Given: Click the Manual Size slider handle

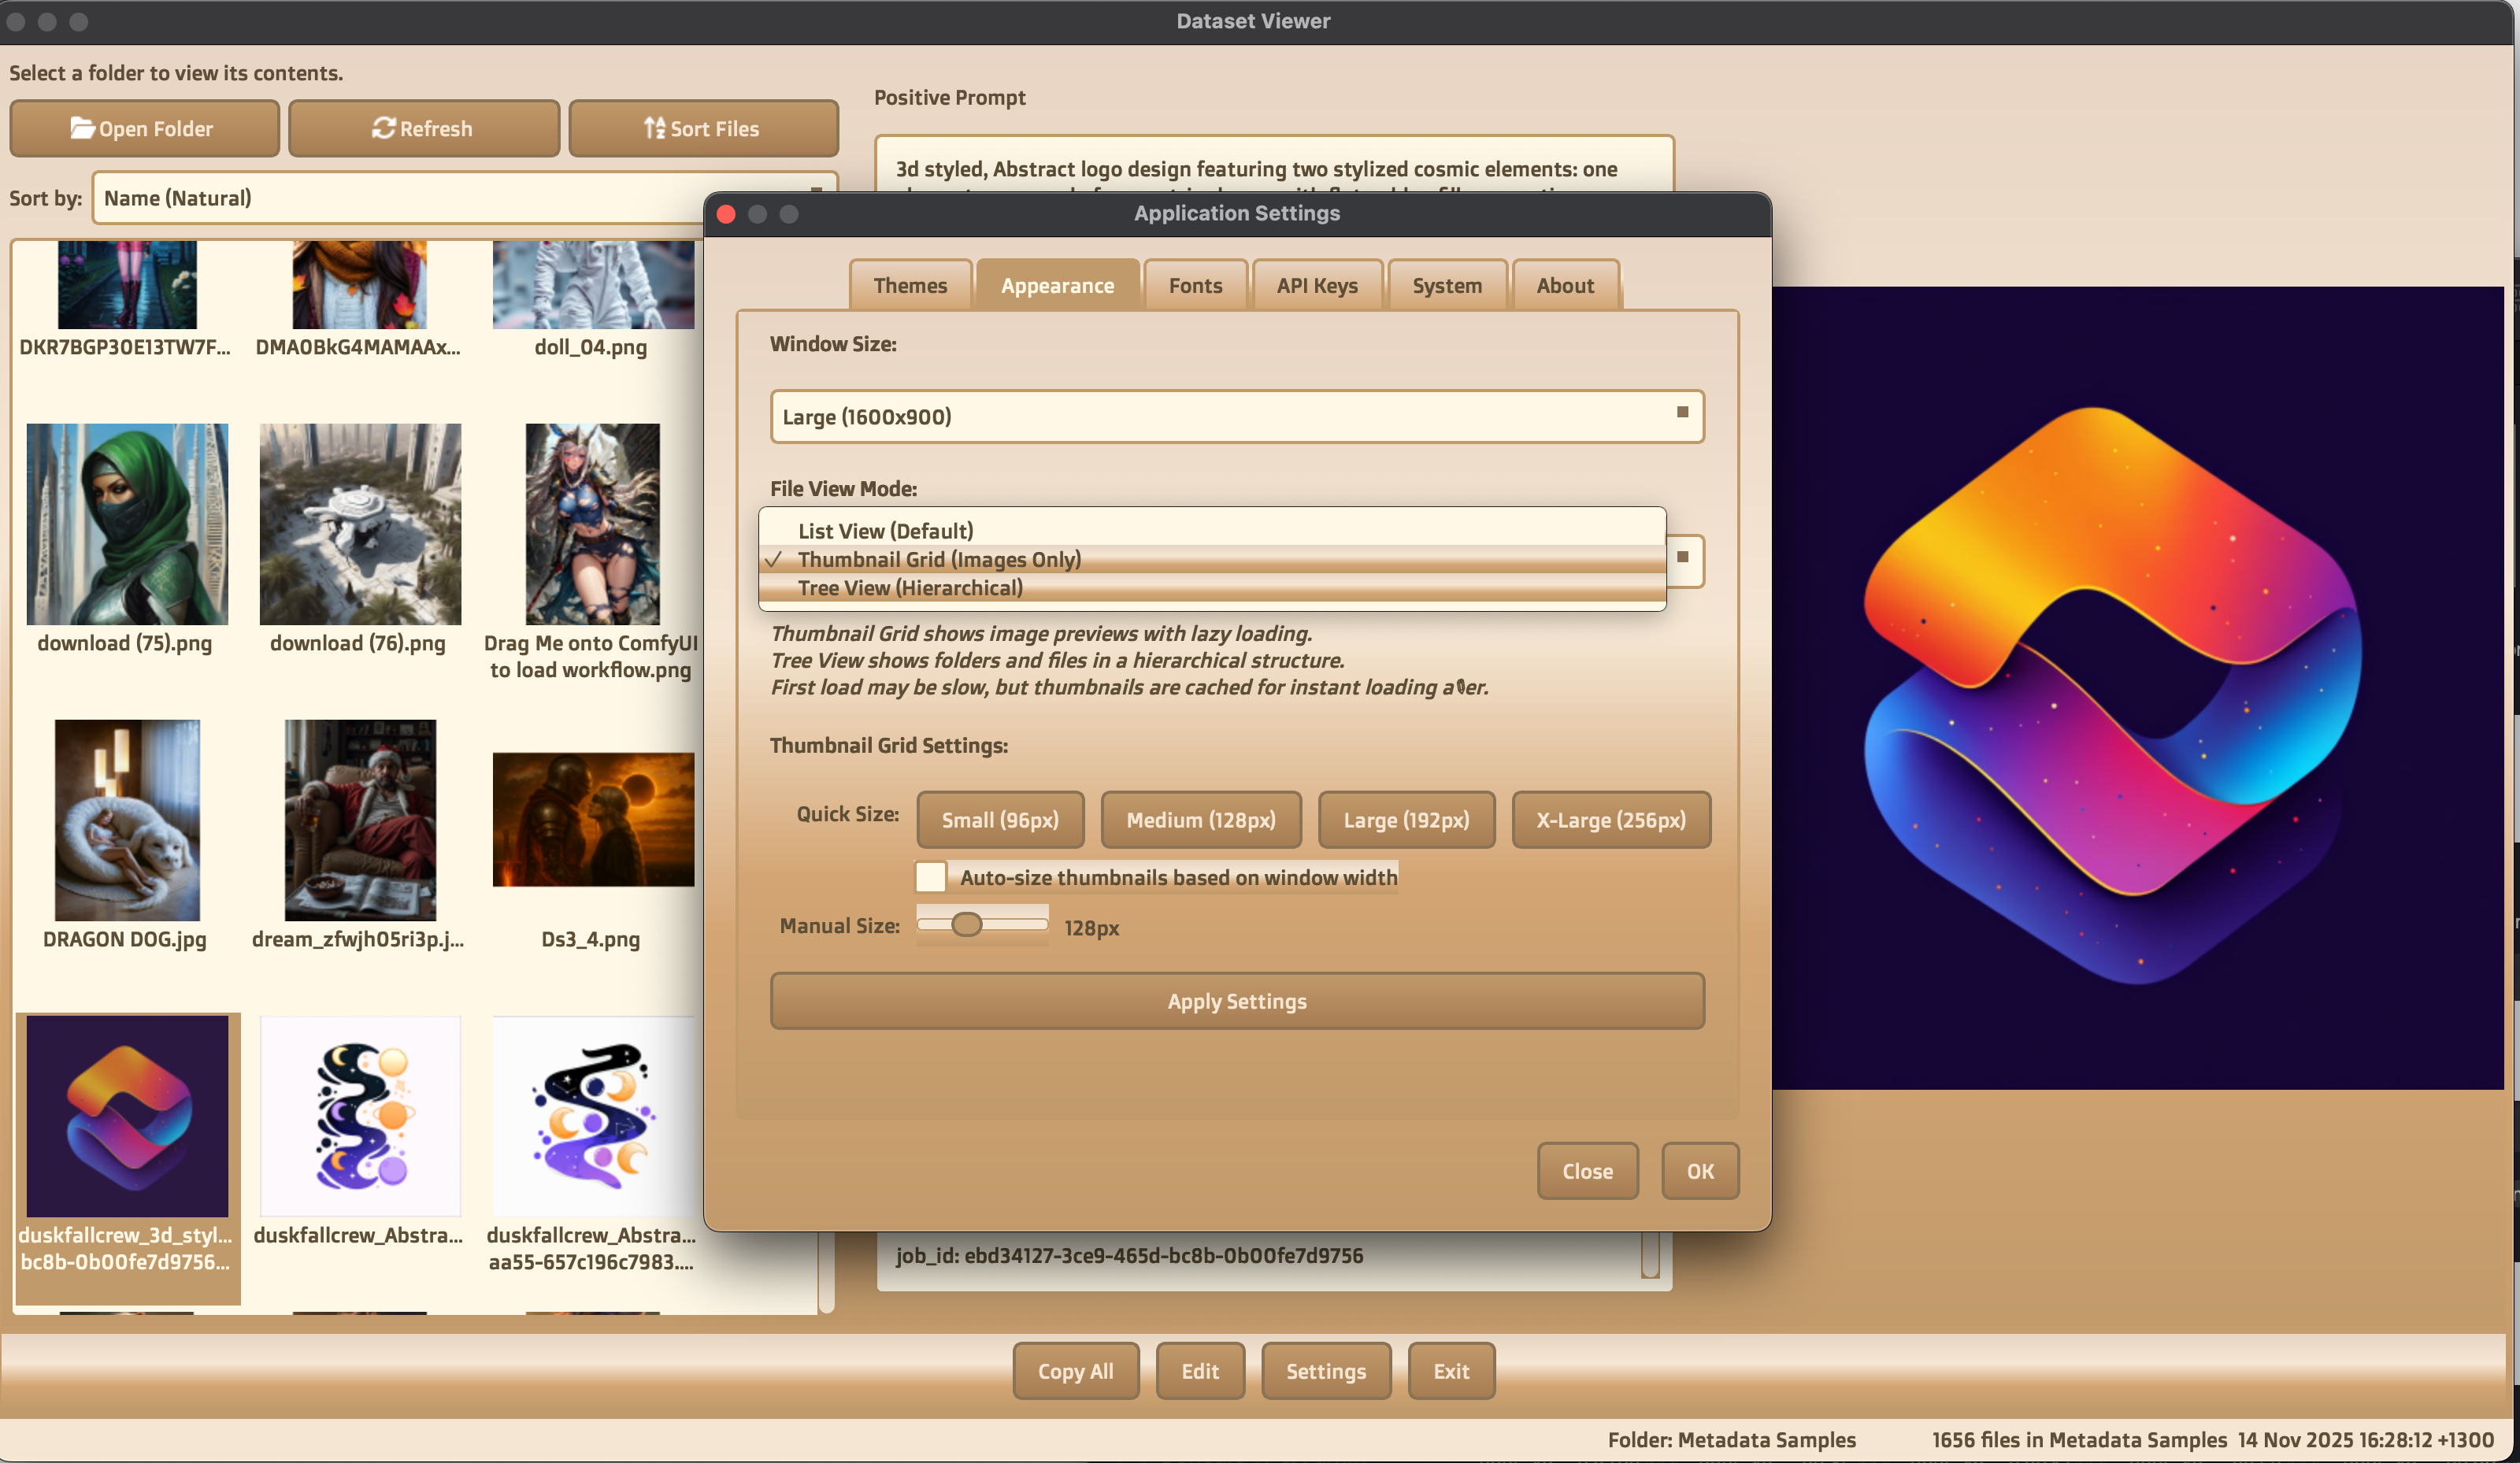Looking at the screenshot, I should point(966,925).
